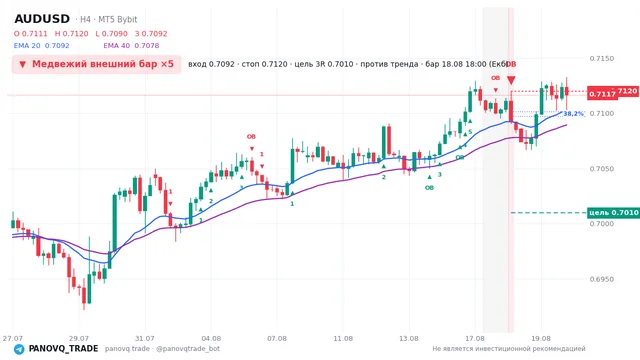This screenshot has height=360, width=640.
Task: Click the 29.07 date axis label
Action: click(x=79, y=338)
